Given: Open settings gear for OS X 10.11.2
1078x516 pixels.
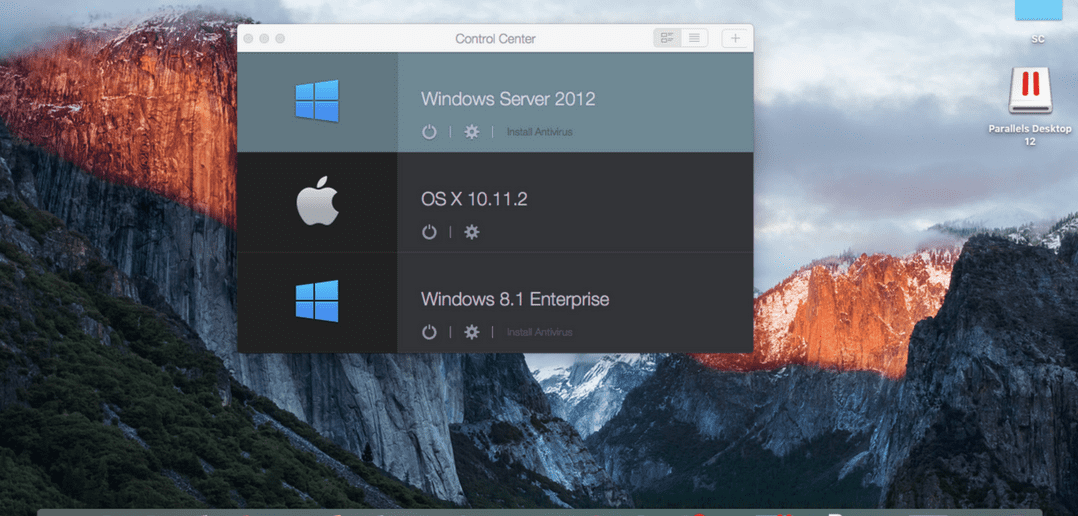Looking at the screenshot, I should (472, 232).
